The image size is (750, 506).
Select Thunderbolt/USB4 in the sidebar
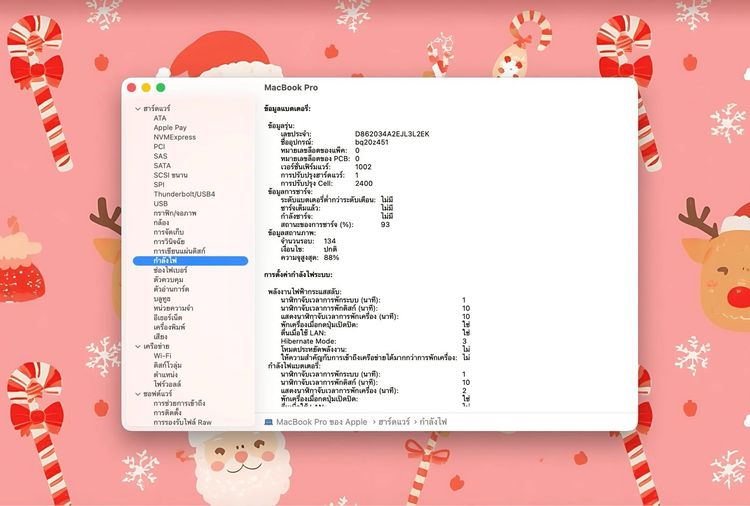184,194
